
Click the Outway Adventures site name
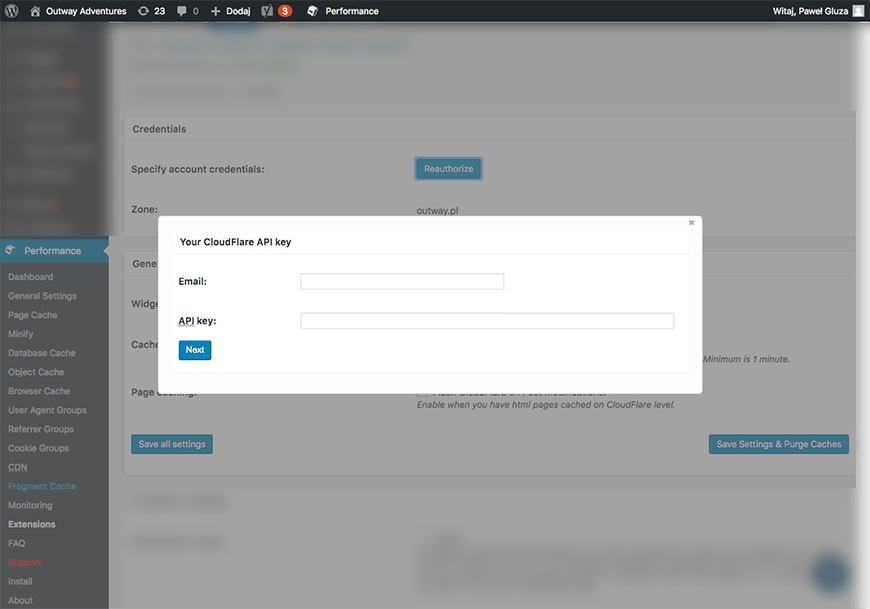coord(86,11)
